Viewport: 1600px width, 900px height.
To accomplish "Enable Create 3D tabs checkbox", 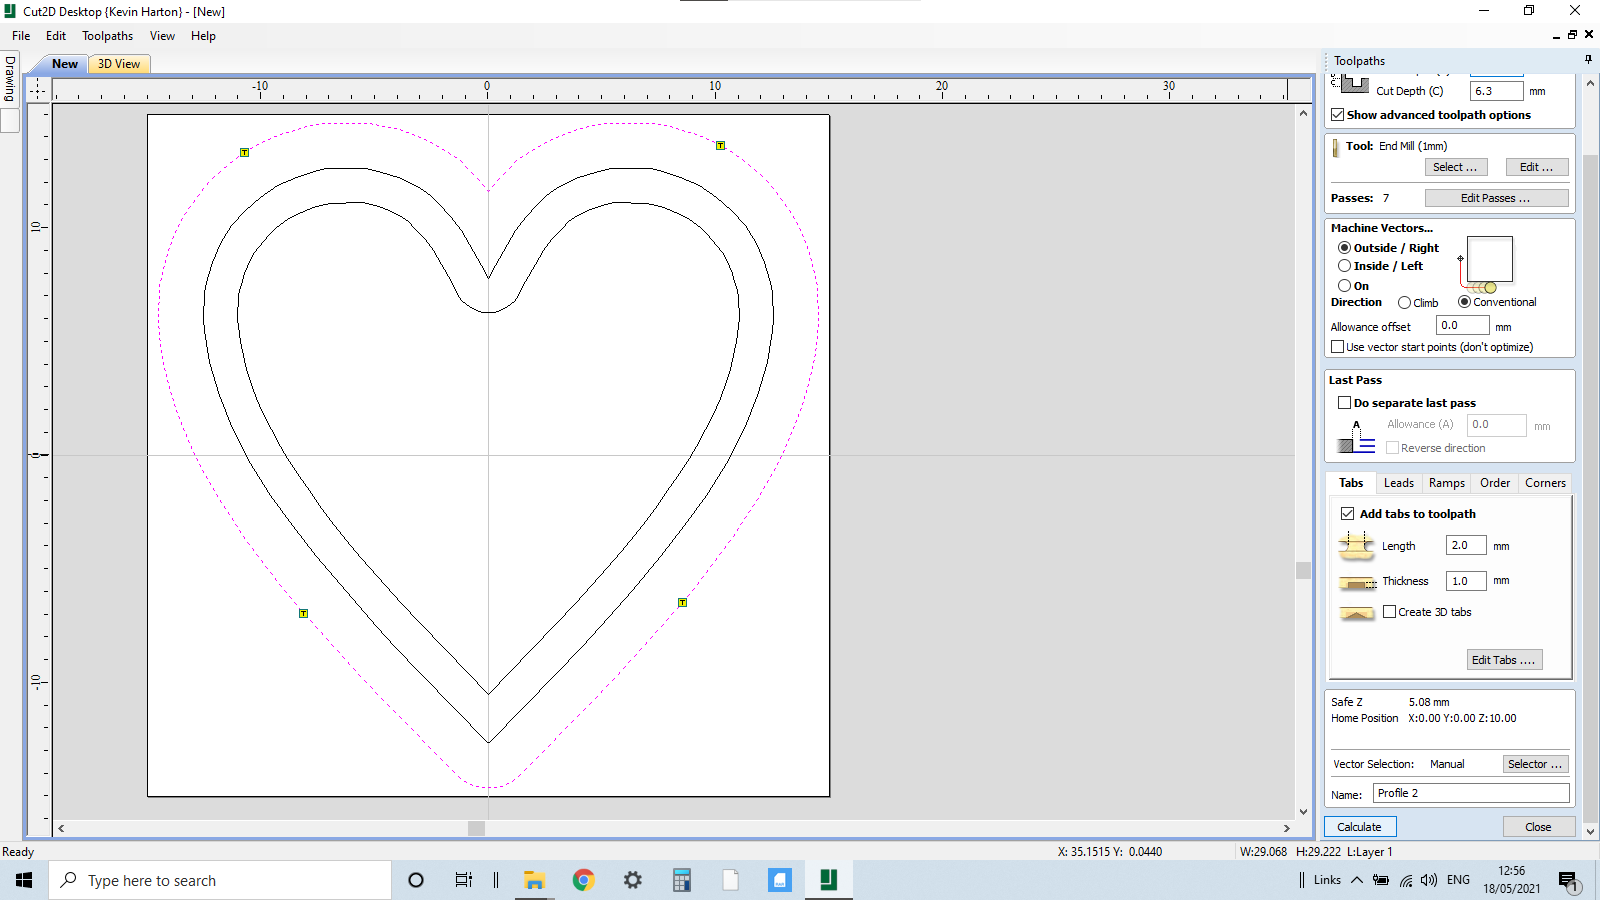I will (x=1389, y=612).
